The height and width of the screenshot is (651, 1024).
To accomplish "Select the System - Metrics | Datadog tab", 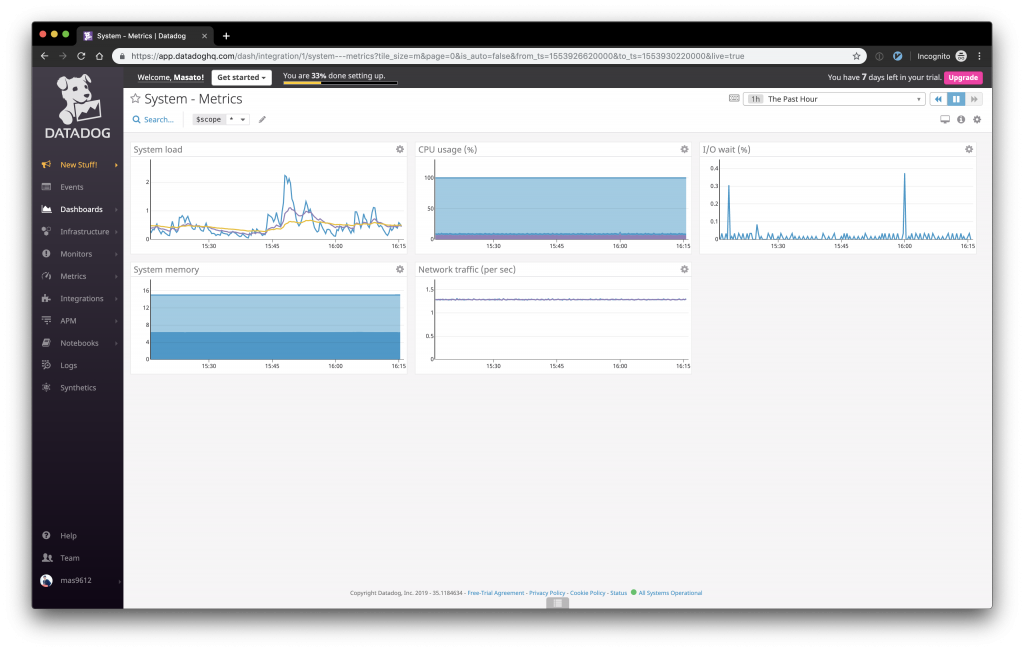I will pos(145,36).
